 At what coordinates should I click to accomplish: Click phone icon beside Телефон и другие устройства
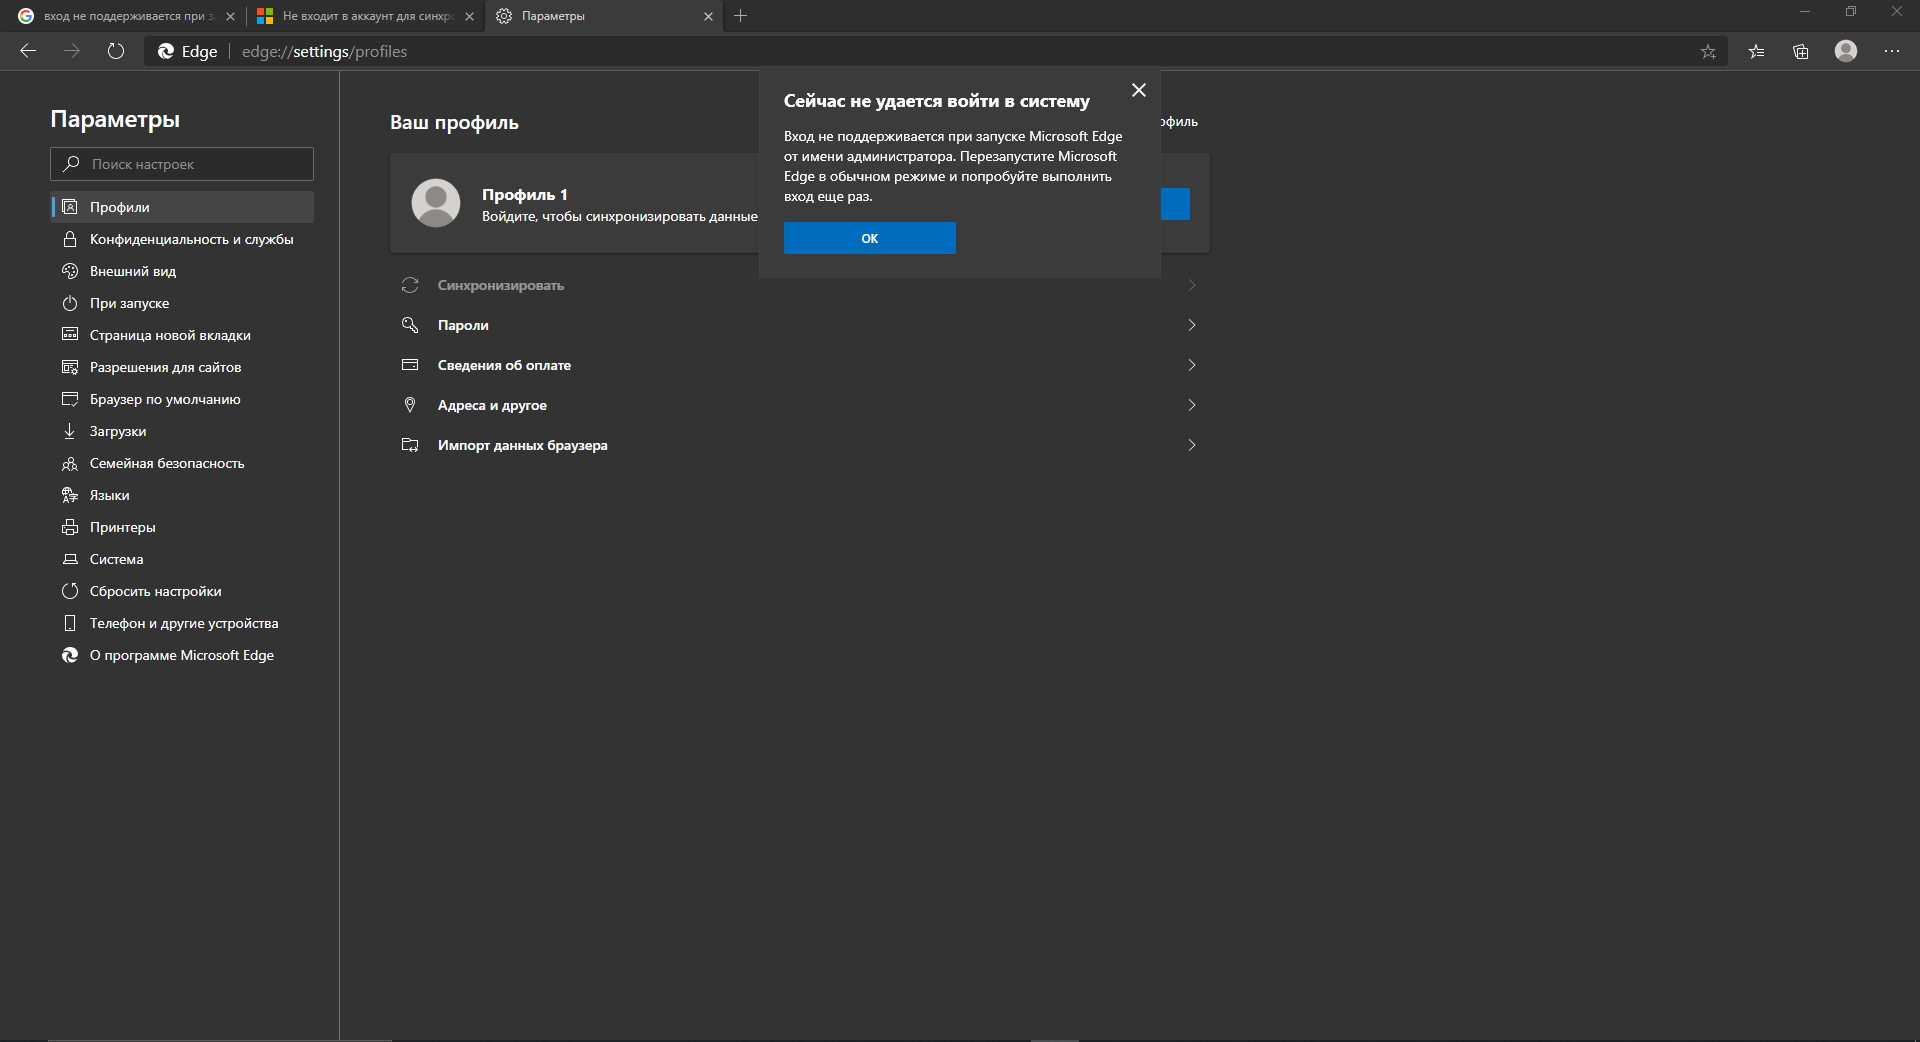pyautogui.click(x=70, y=623)
